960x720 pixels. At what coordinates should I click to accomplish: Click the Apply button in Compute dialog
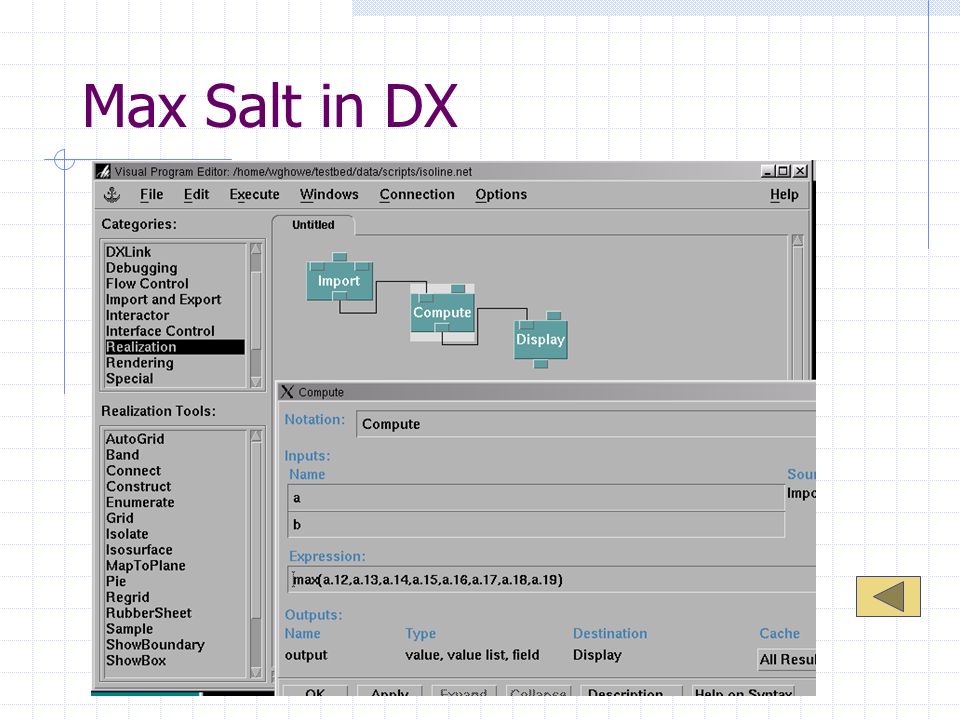point(390,691)
